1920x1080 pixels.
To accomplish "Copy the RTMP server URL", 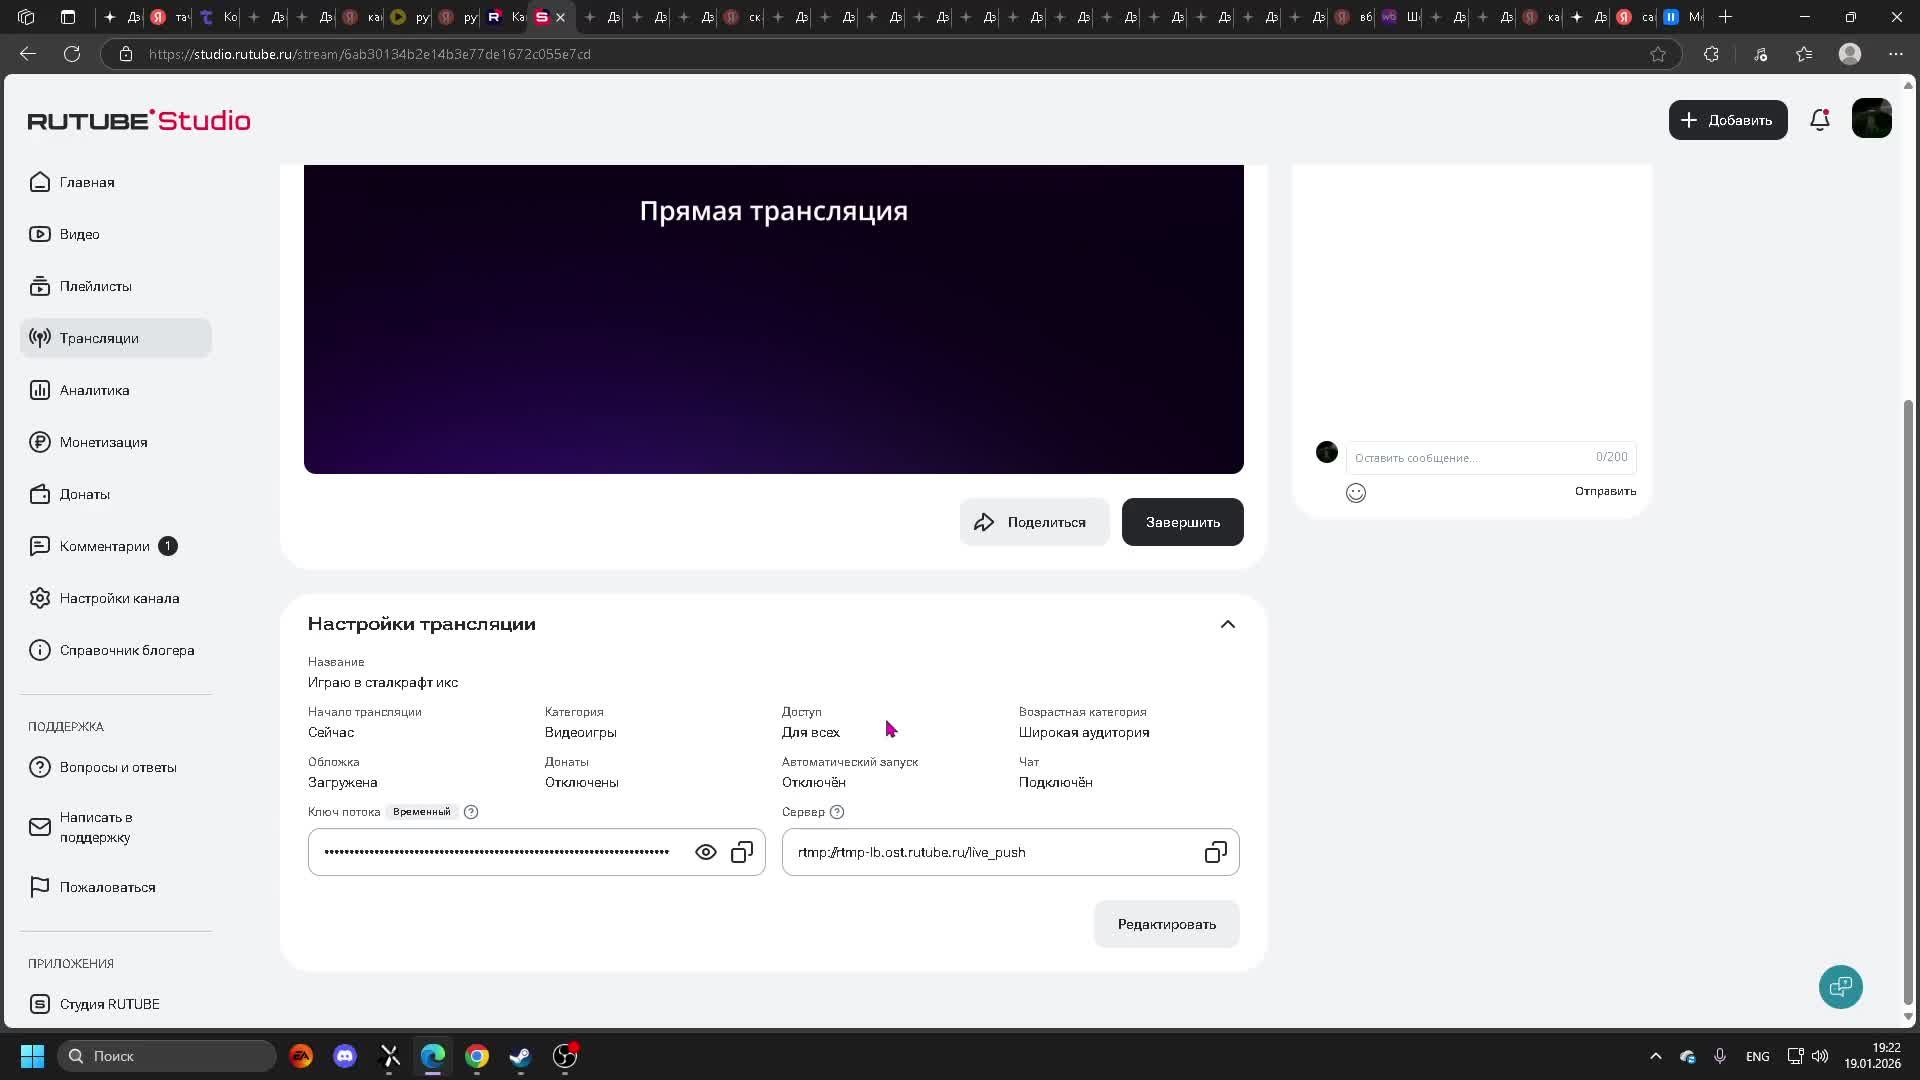I will (1215, 852).
